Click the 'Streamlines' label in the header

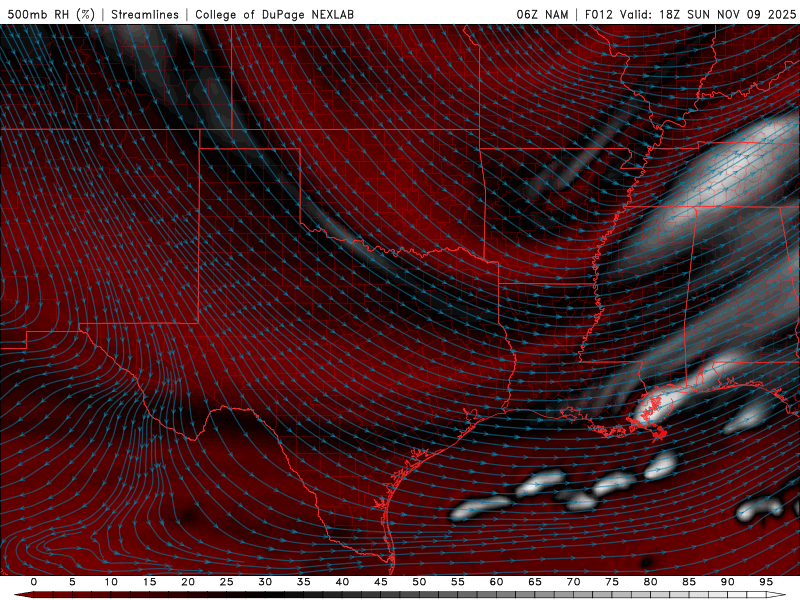(145, 14)
